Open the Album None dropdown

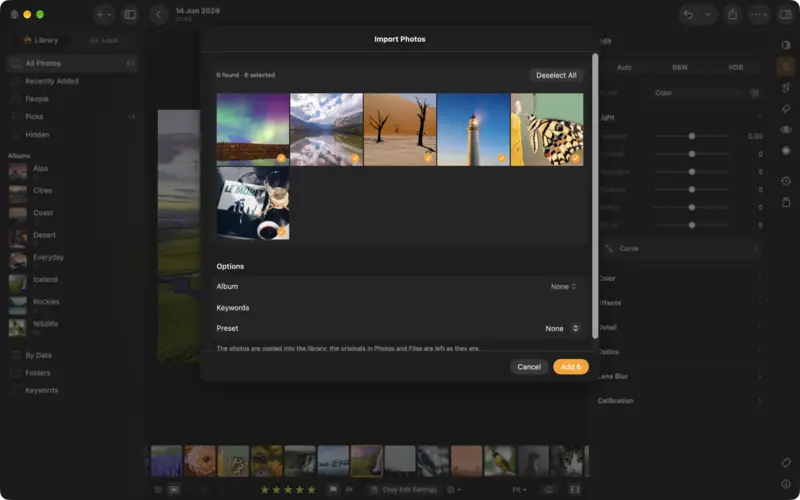click(x=563, y=287)
